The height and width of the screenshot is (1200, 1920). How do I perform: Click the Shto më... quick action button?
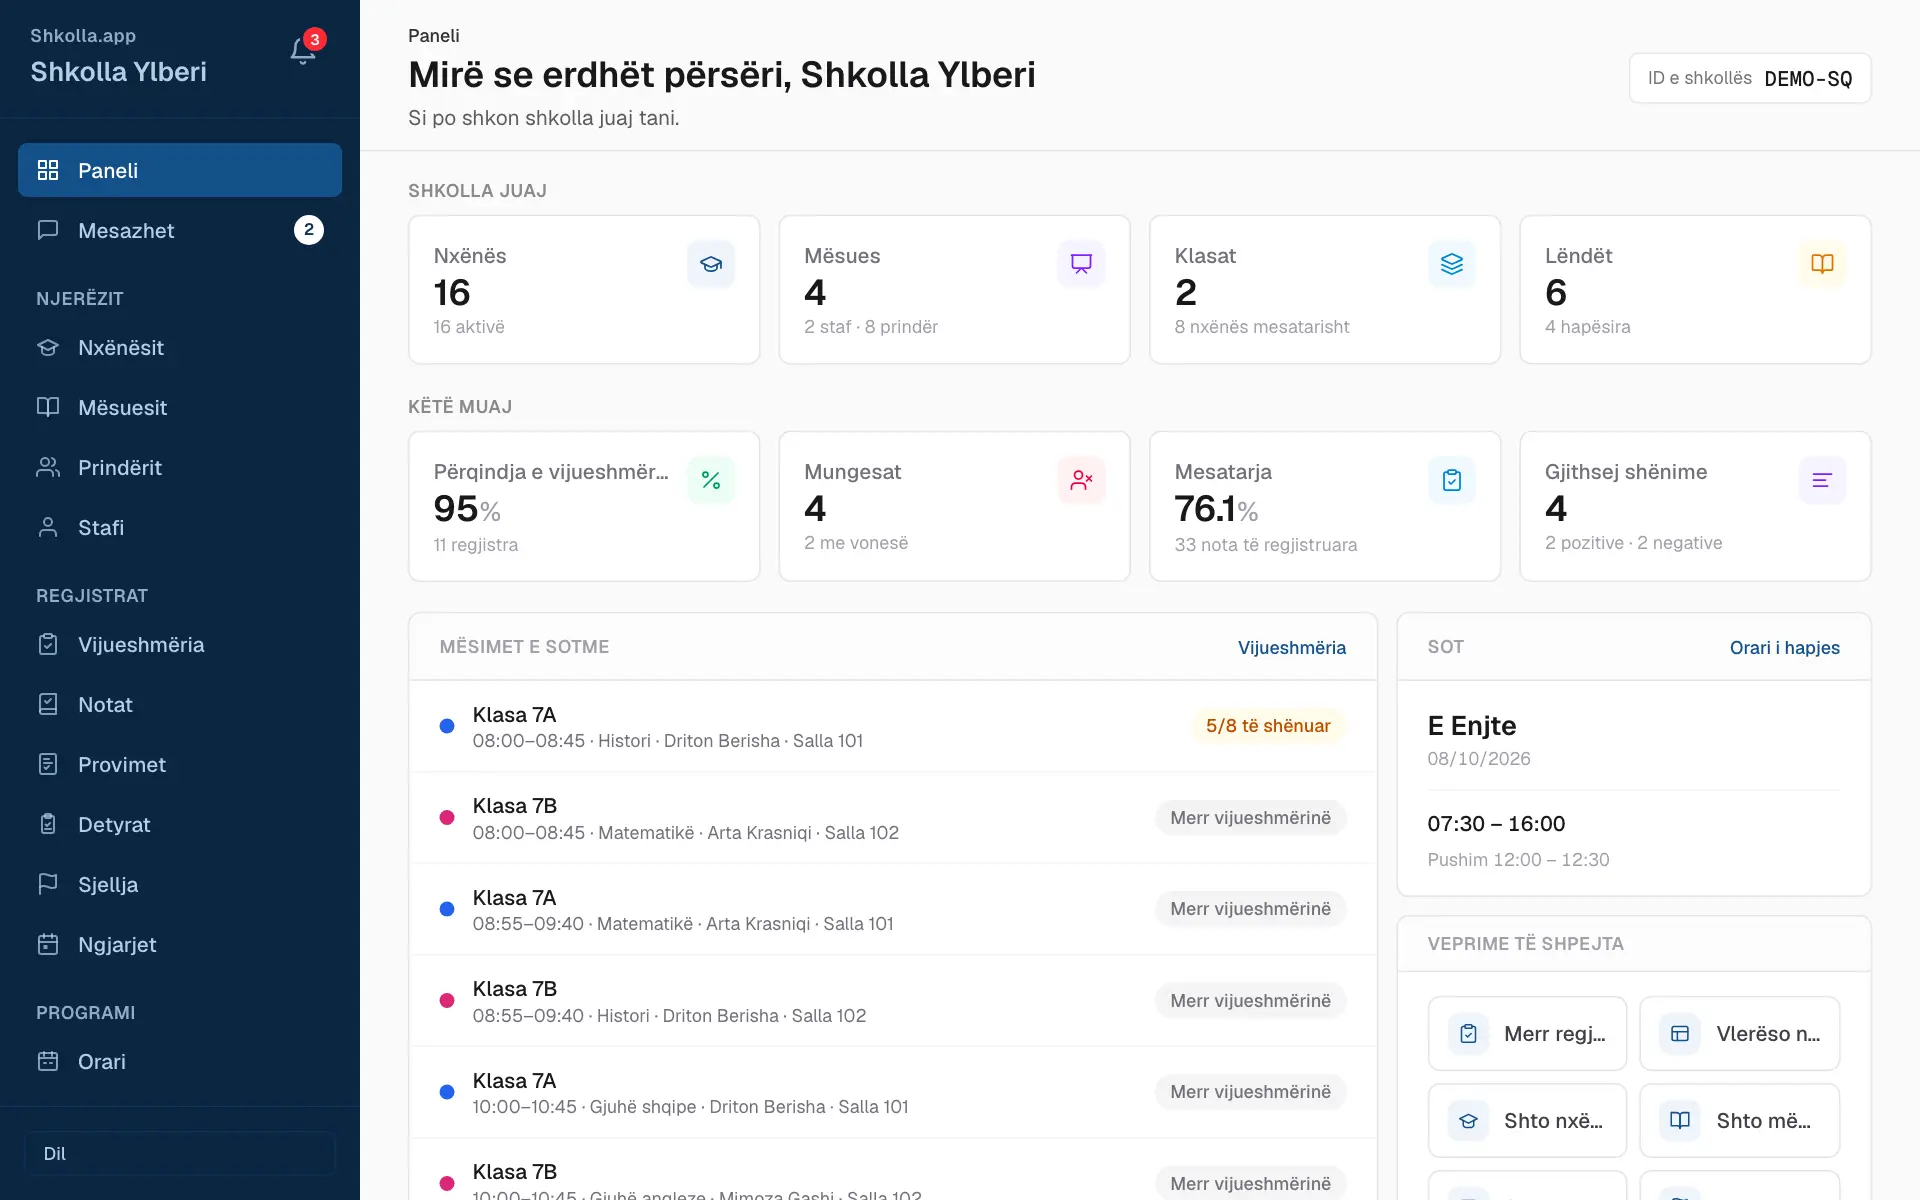(x=1740, y=1121)
